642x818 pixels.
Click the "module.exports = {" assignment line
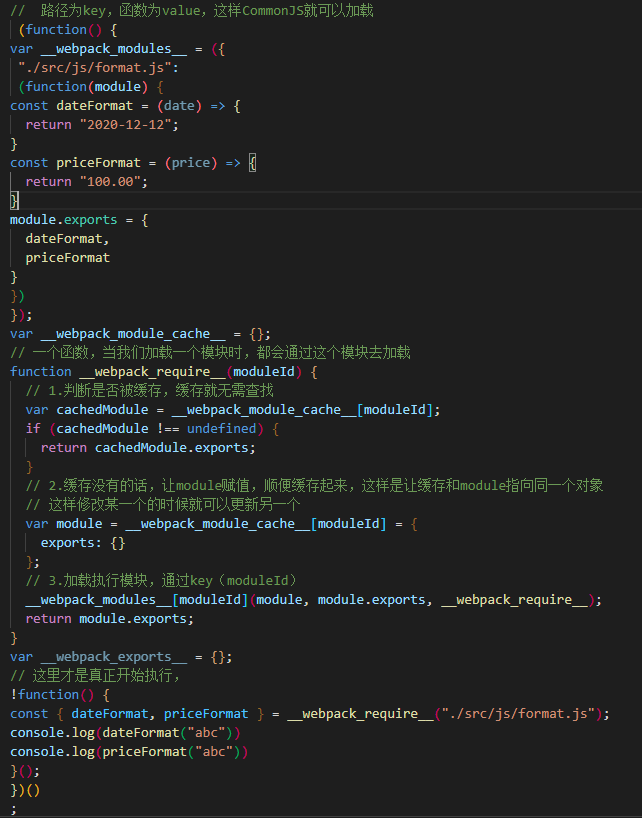click(x=79, y=220)
